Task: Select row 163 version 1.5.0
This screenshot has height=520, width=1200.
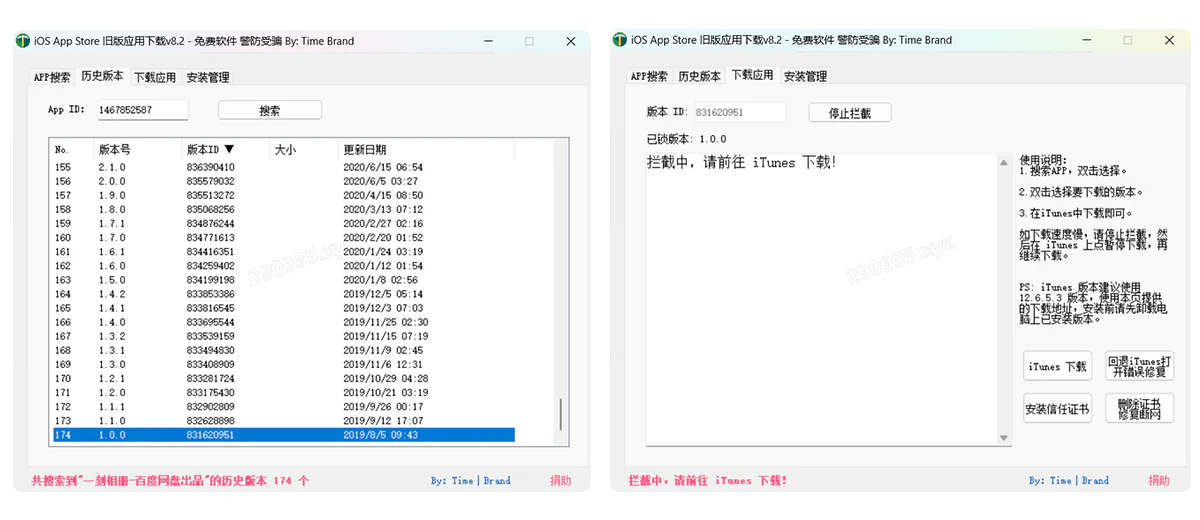Action: (x=284, y=280)
